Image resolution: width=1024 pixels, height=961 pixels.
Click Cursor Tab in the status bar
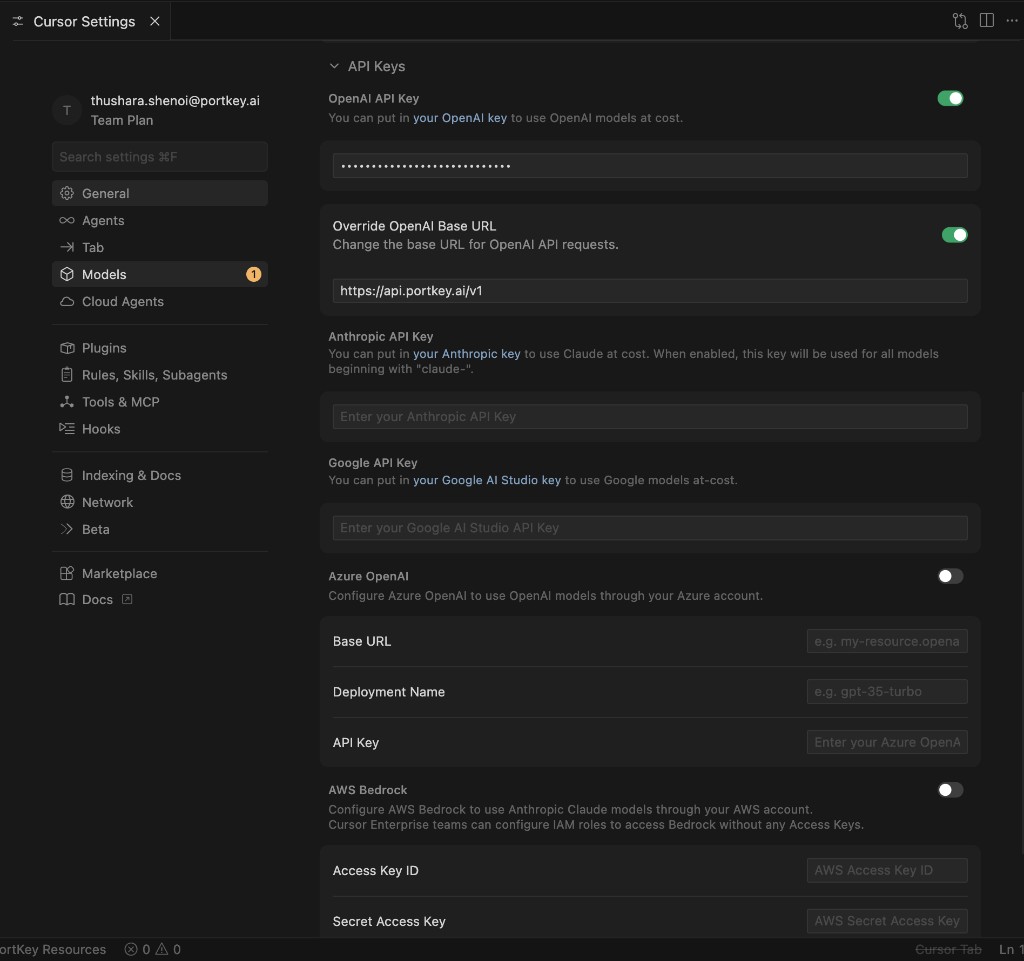point(948,949)
